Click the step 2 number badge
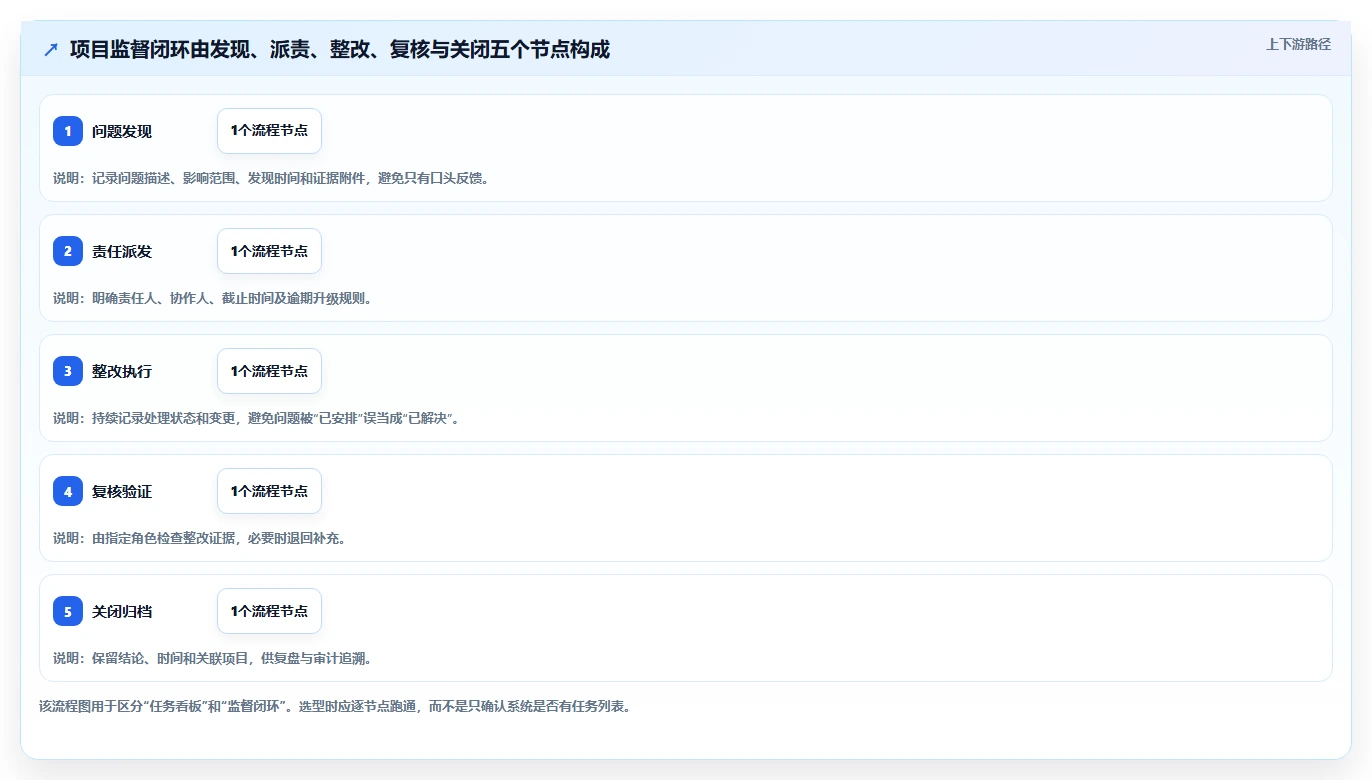This screenshot has height=780, width=1372. point(68,251)
